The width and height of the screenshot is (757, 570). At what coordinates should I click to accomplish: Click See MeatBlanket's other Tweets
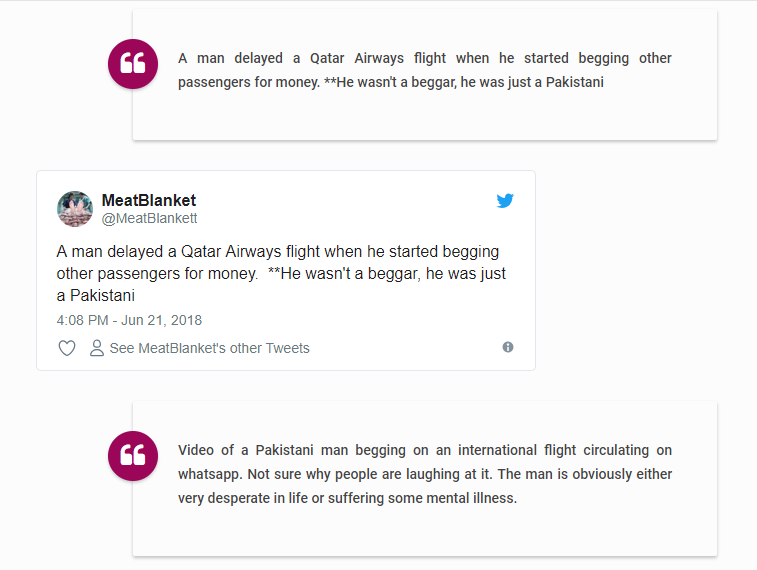210,348
